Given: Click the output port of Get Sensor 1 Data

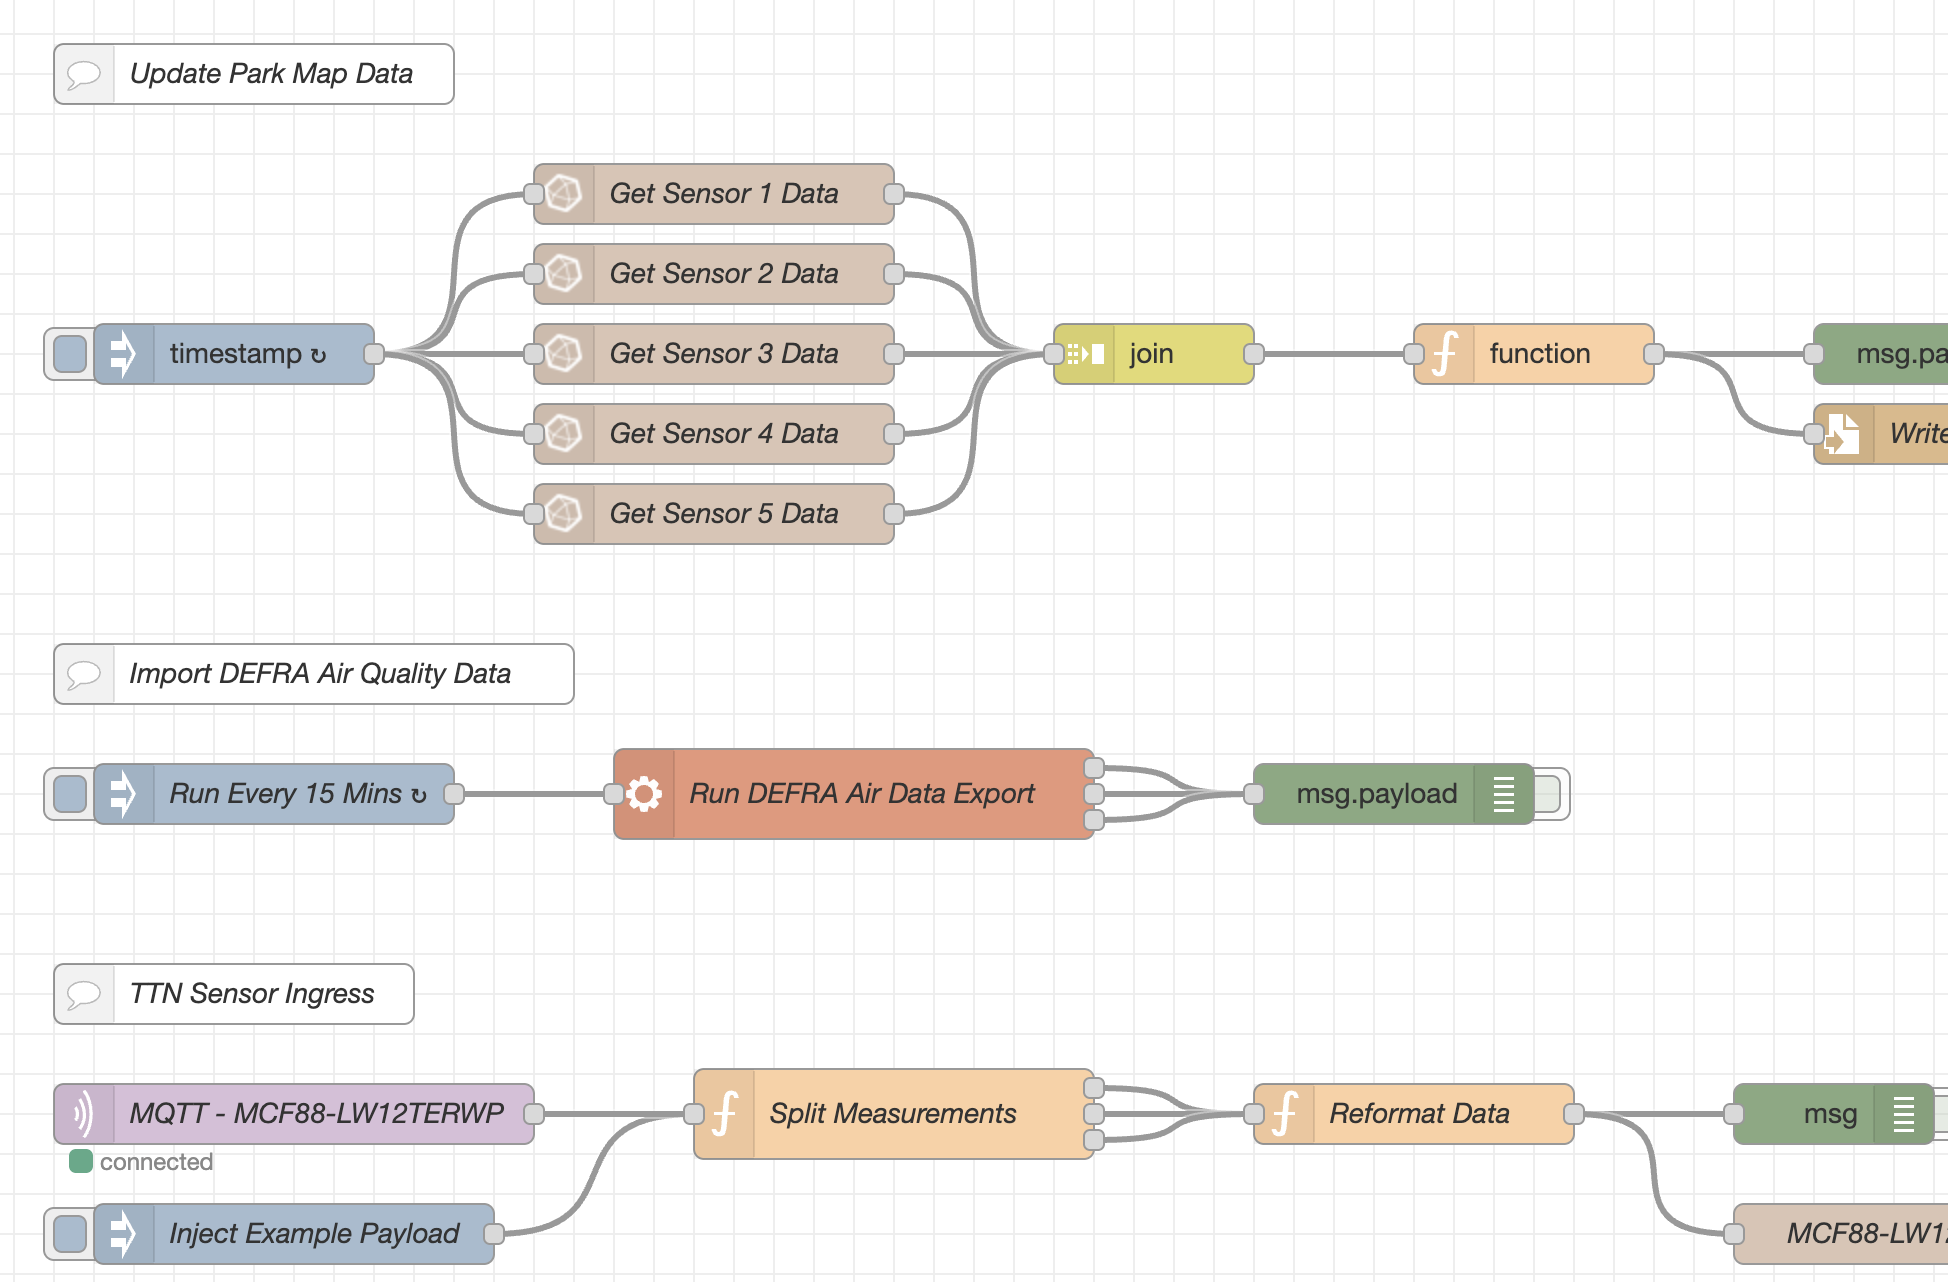Looking at the screenshot, I should coord(894,194).
